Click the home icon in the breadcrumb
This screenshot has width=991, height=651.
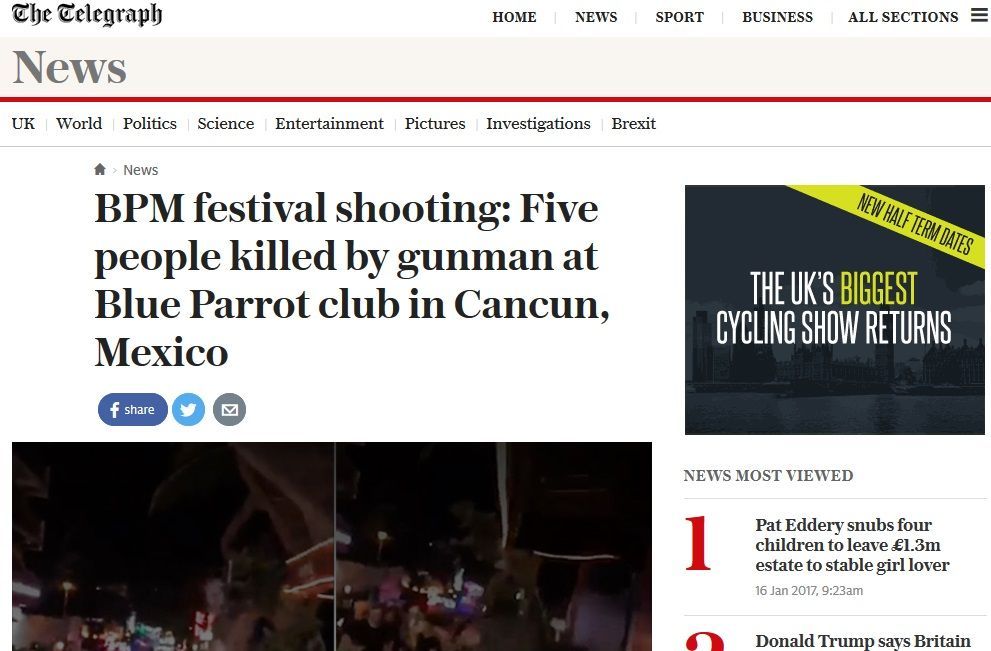(x=99, y=169)
